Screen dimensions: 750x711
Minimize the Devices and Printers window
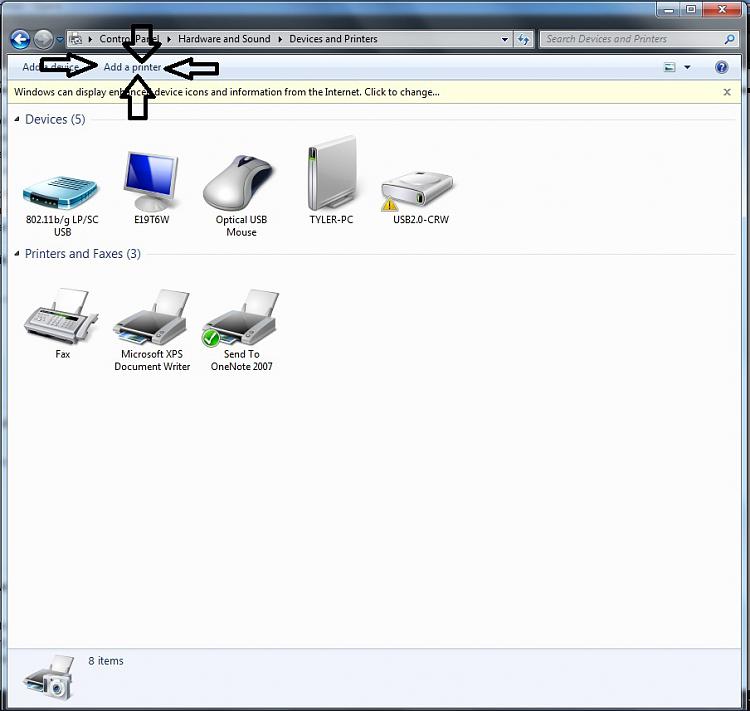coord(669,9)
